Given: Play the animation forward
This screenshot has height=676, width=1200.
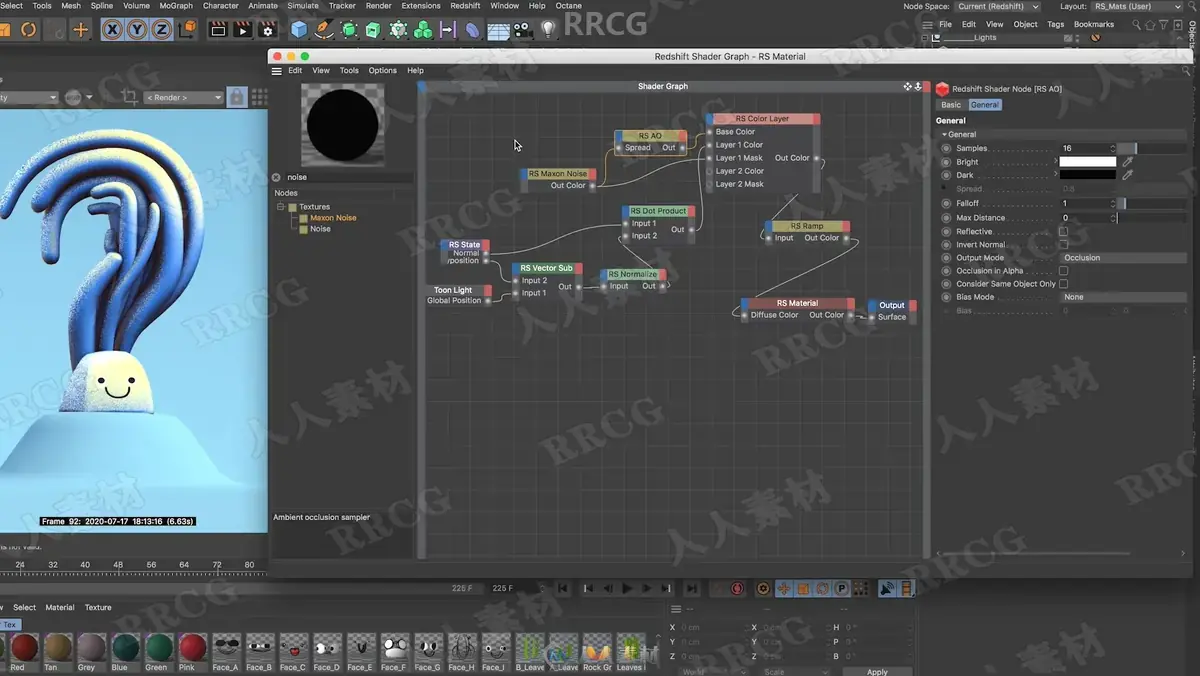Looking at the screenshot, I should point(628,589).
